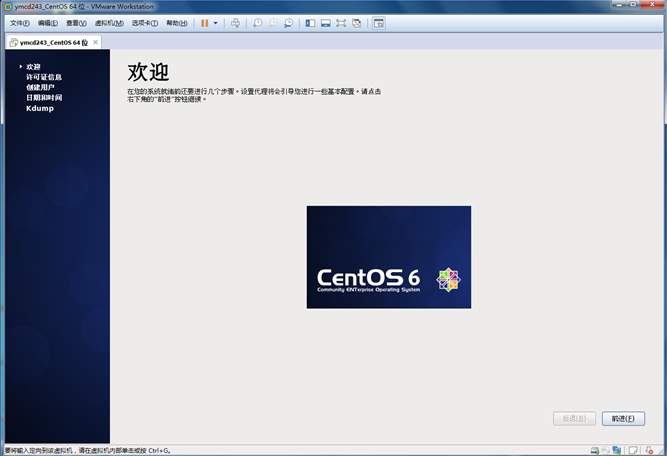Click the Send Ctrl+Alt+Del toolbar icon
Screen dimensions: 667x456
pyautogui.click(x=235, y=23)
